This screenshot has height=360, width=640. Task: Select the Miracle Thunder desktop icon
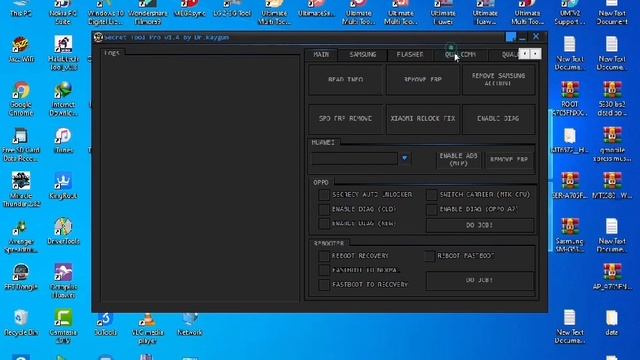tap(21, 190)
